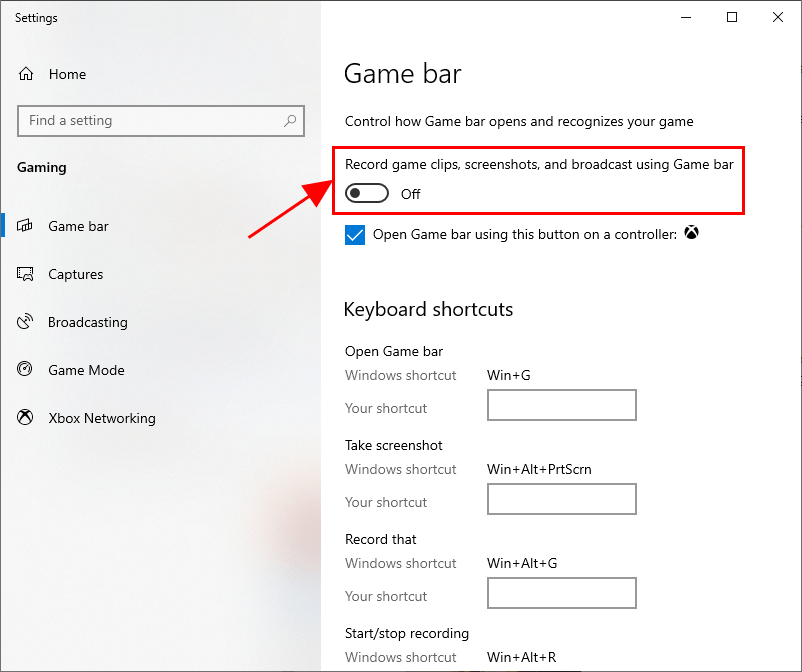Click the Game bar sidebar icon
The image size is (802, 672).
coord(25,226)
